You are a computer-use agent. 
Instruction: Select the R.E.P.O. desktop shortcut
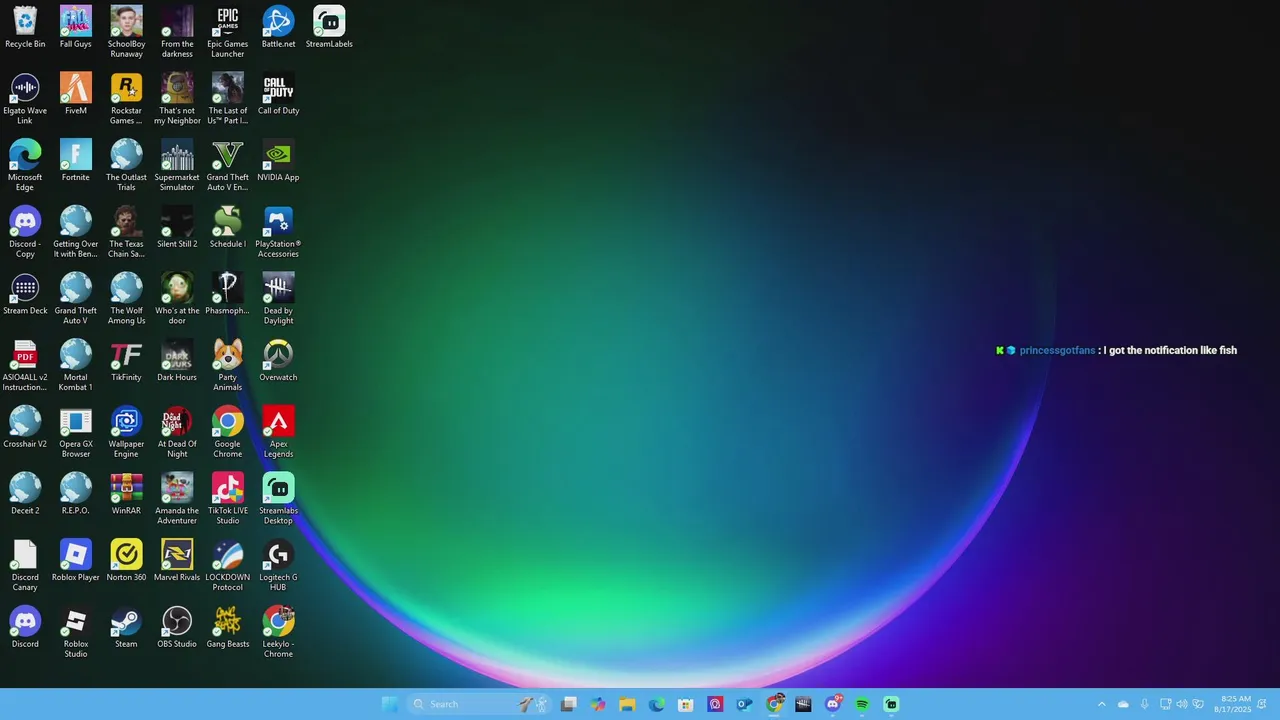pyautogui.click(x=76, y=494)
